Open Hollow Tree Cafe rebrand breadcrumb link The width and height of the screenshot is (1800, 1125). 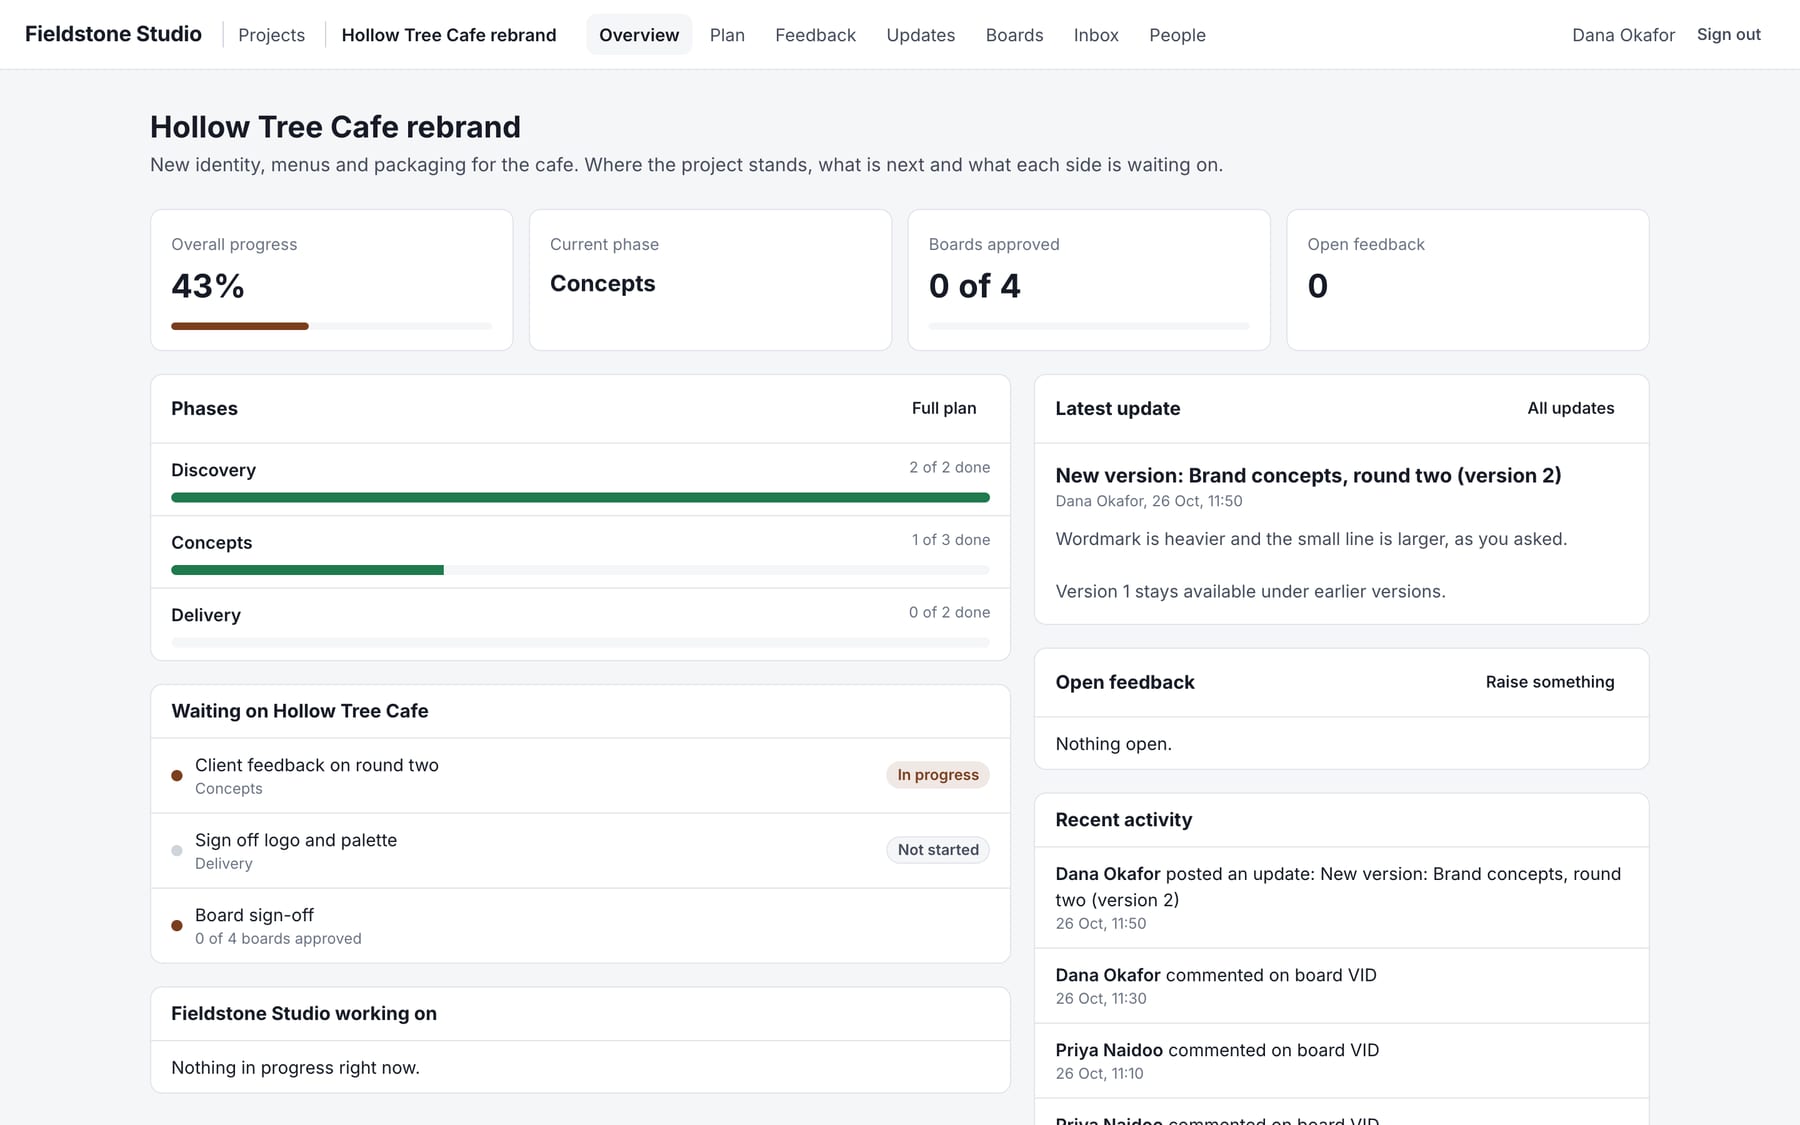449,35
